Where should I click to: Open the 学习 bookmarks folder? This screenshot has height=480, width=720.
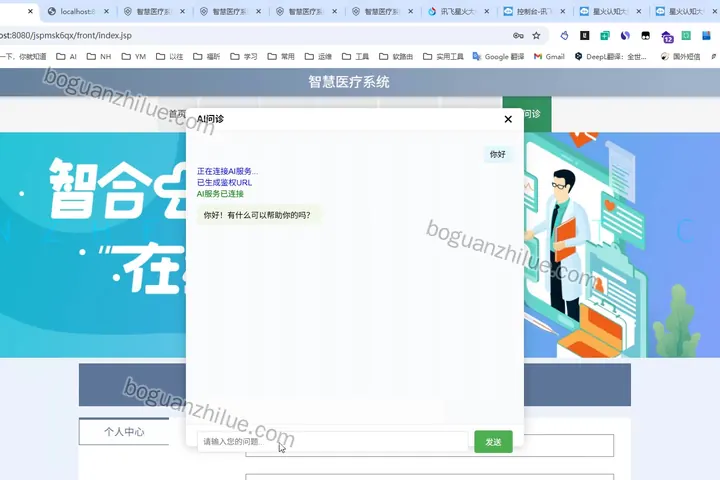click(244, 56)
